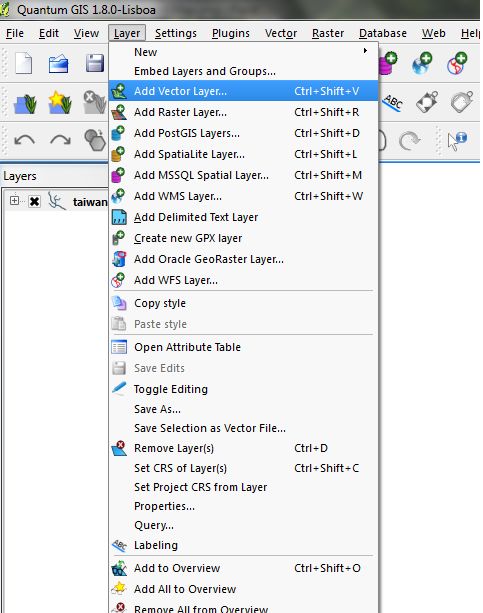Choose Properties... in Layer menu

coord(243,506)
